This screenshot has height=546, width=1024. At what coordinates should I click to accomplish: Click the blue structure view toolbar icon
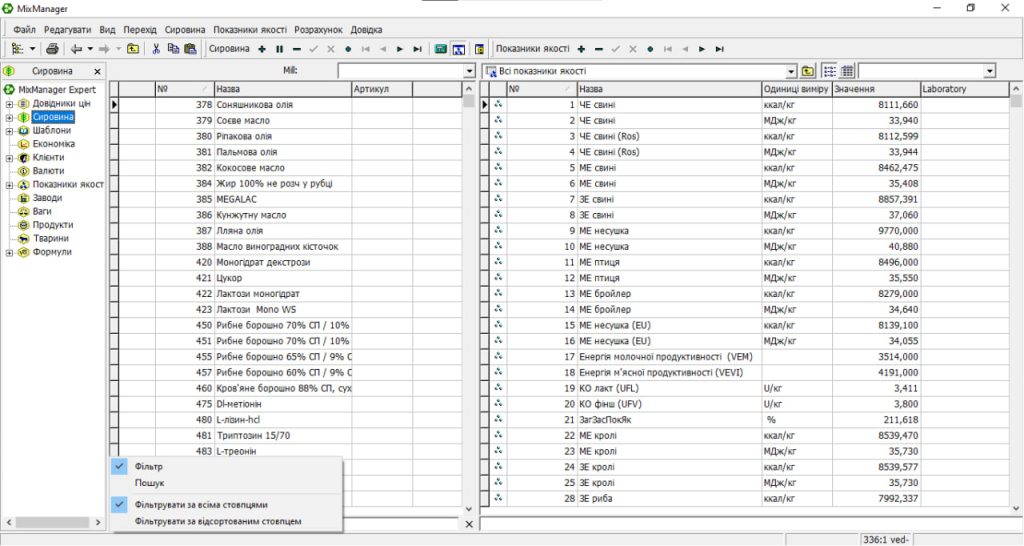(458, 49)
